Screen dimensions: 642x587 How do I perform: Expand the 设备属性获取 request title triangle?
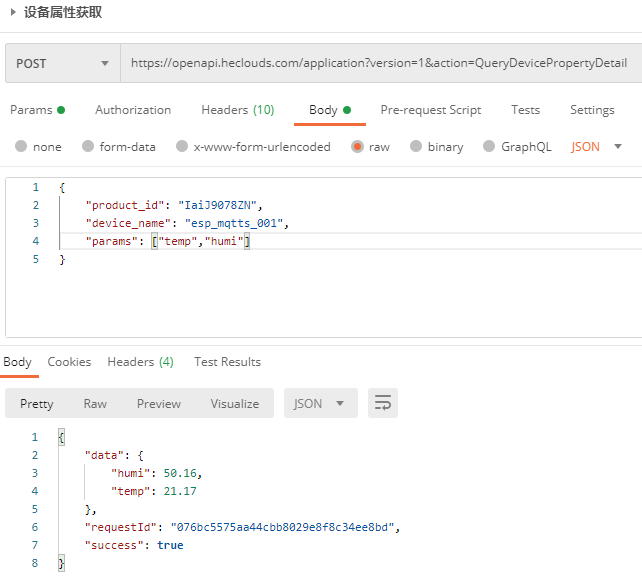[x=13, y=12]
